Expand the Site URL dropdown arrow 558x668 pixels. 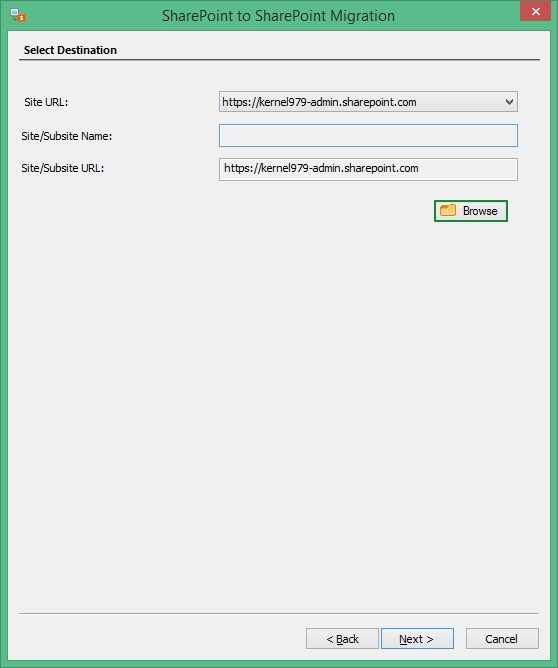[509, 102]
